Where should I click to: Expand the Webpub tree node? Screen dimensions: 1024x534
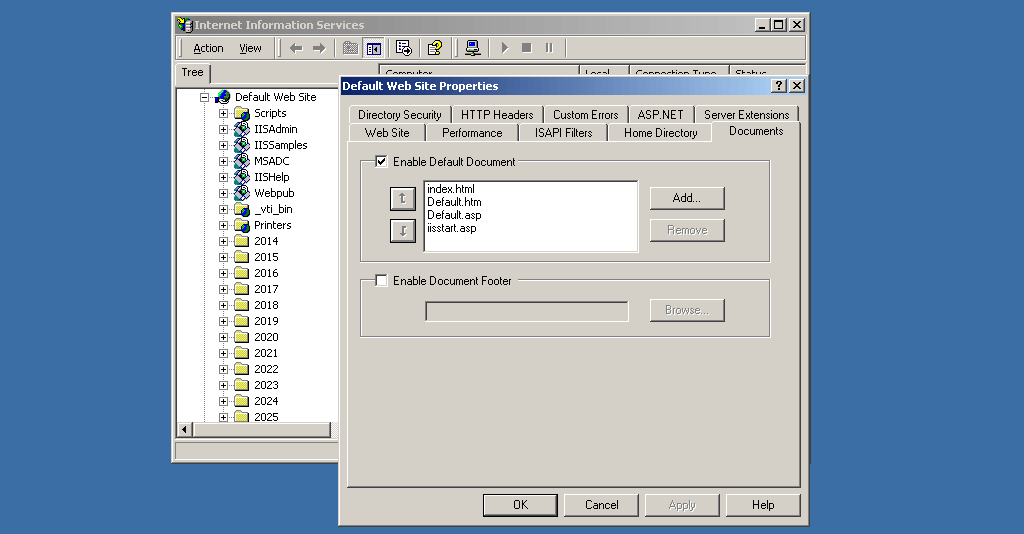coord(223,193)
